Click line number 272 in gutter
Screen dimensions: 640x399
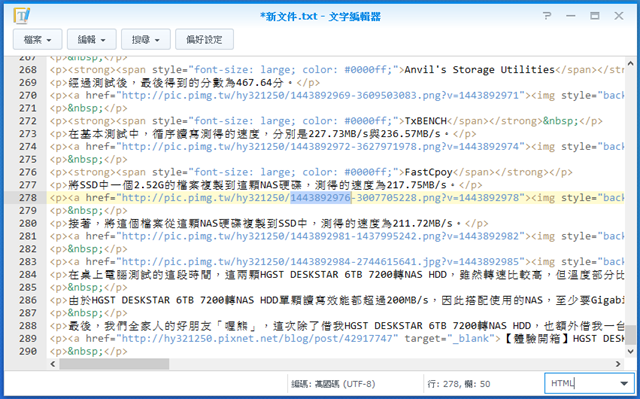pyautogui.click(x=28, y=121)
